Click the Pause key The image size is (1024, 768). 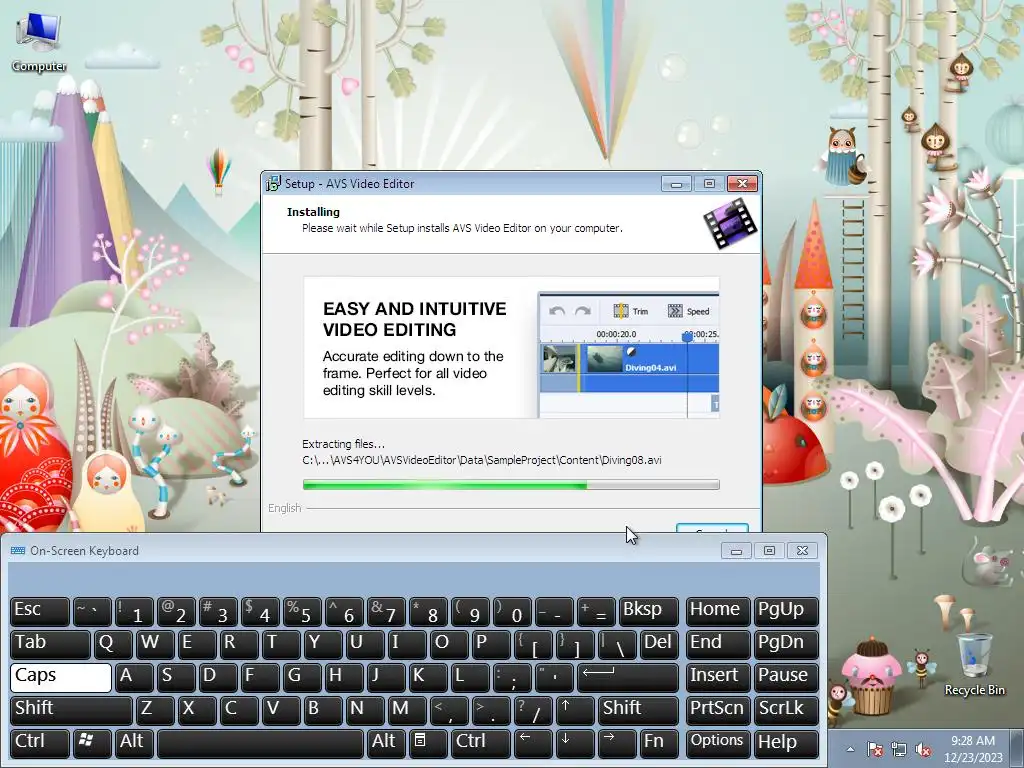(786, 677)
